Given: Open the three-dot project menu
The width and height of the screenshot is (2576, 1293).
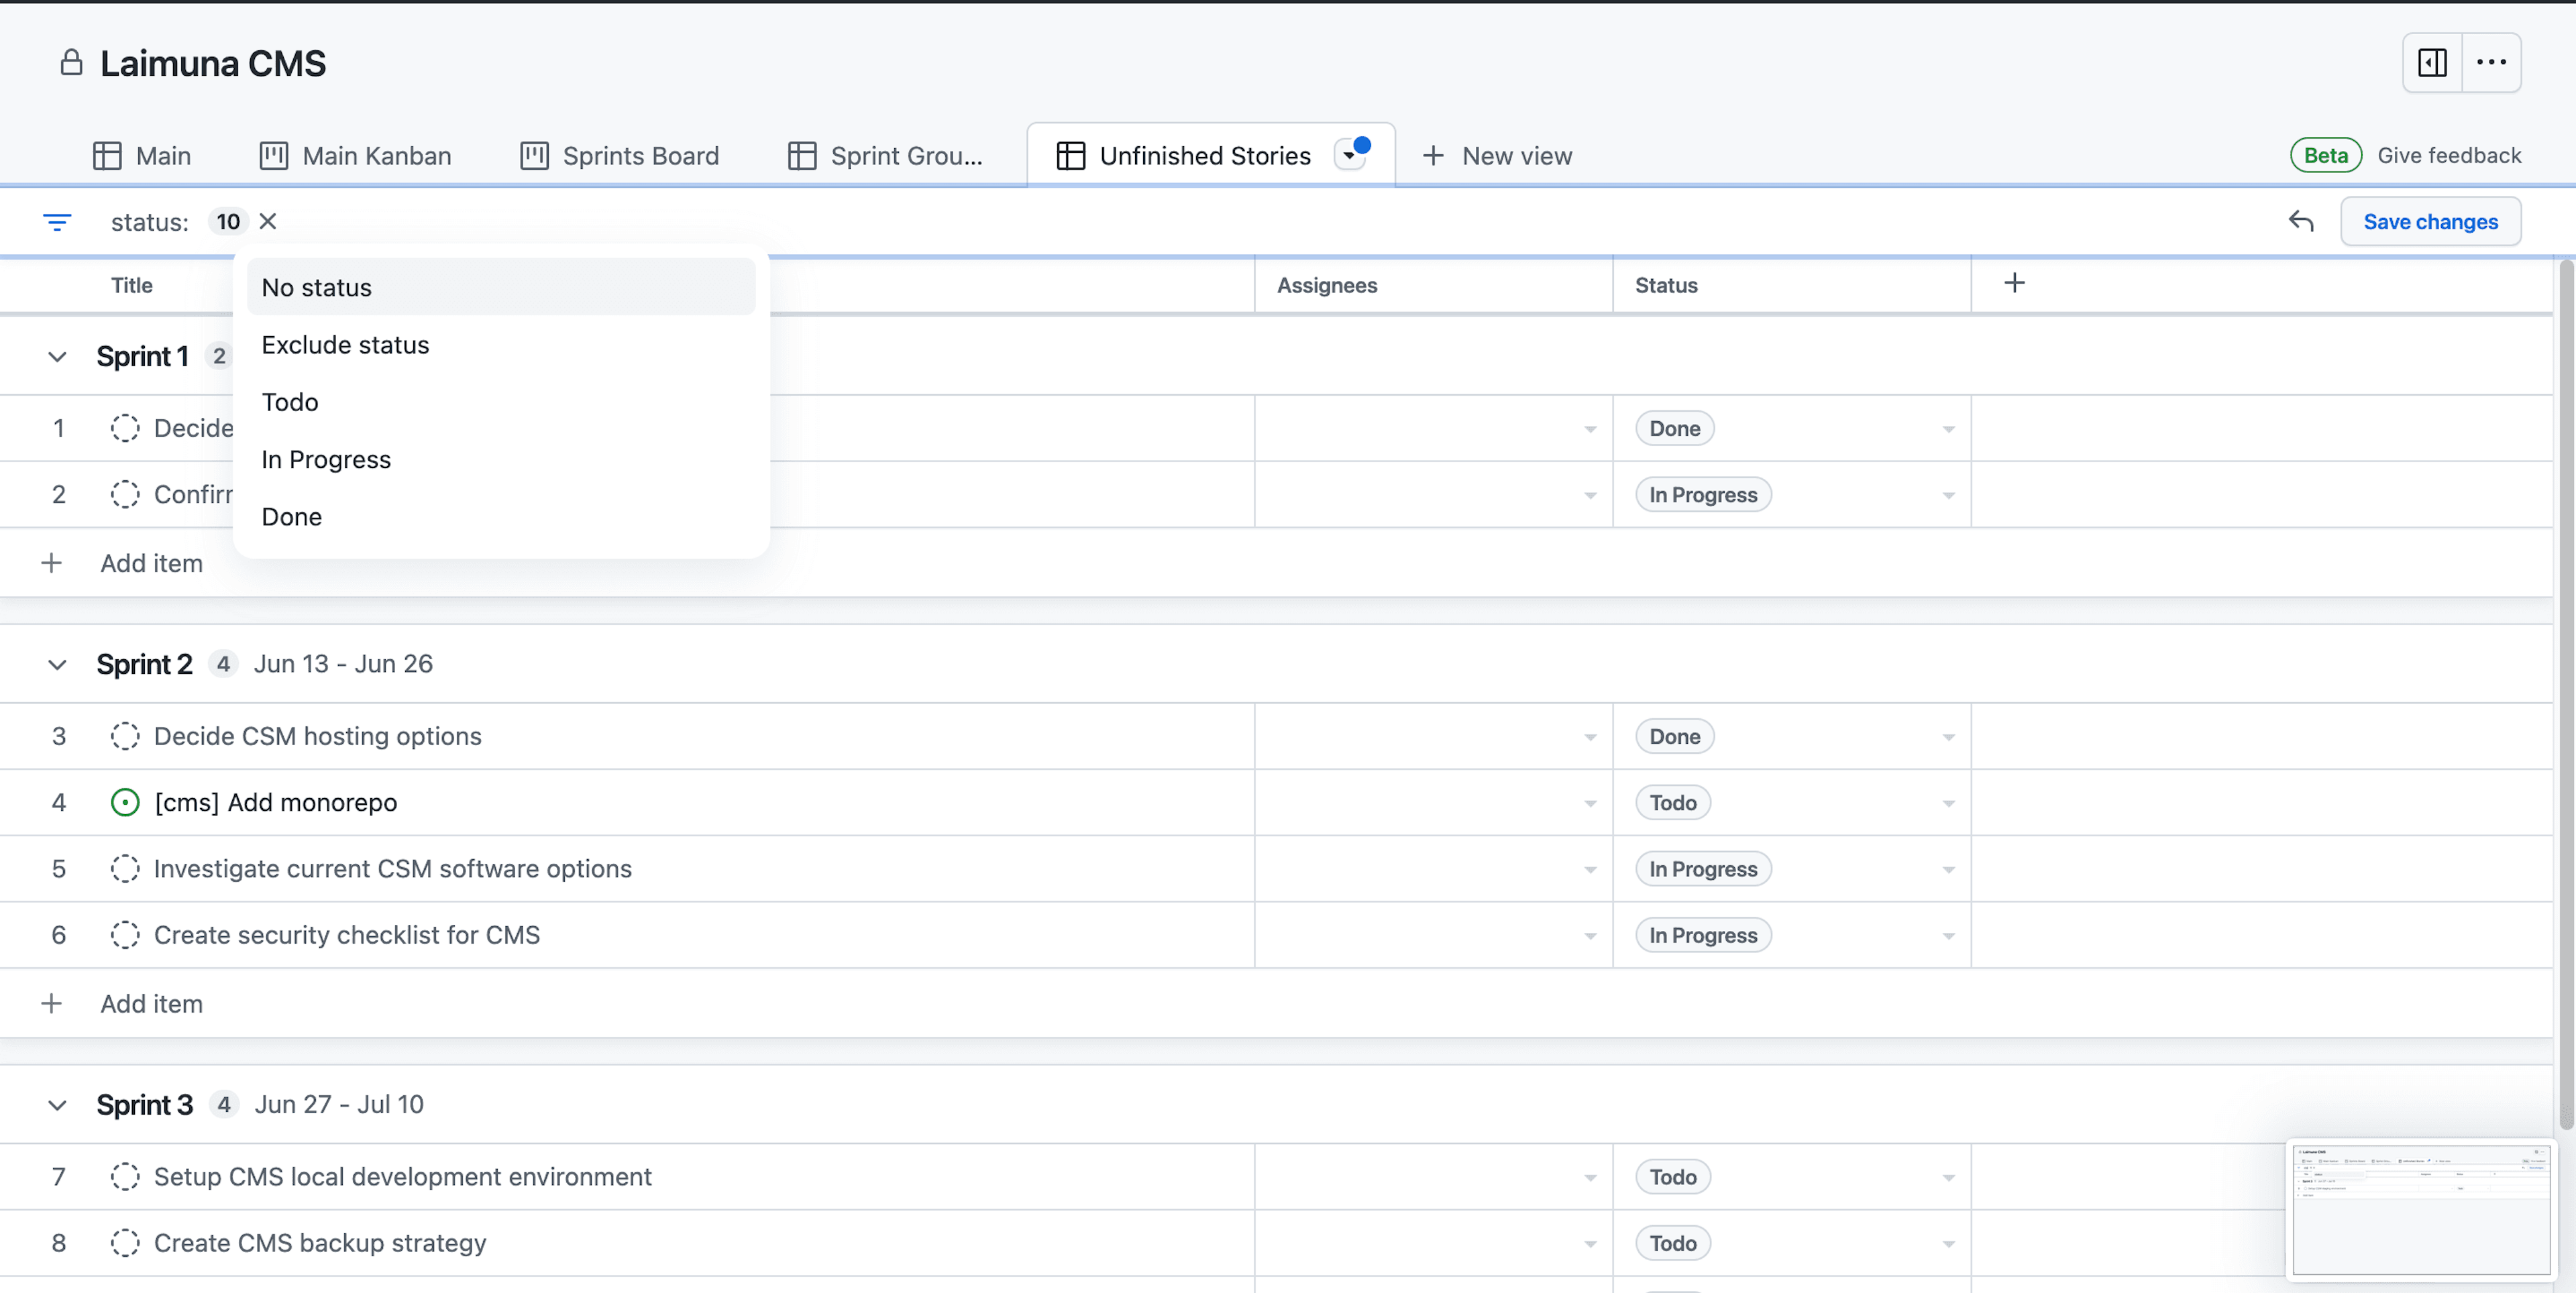Looking at the screenshot, I should (2491, 63).
